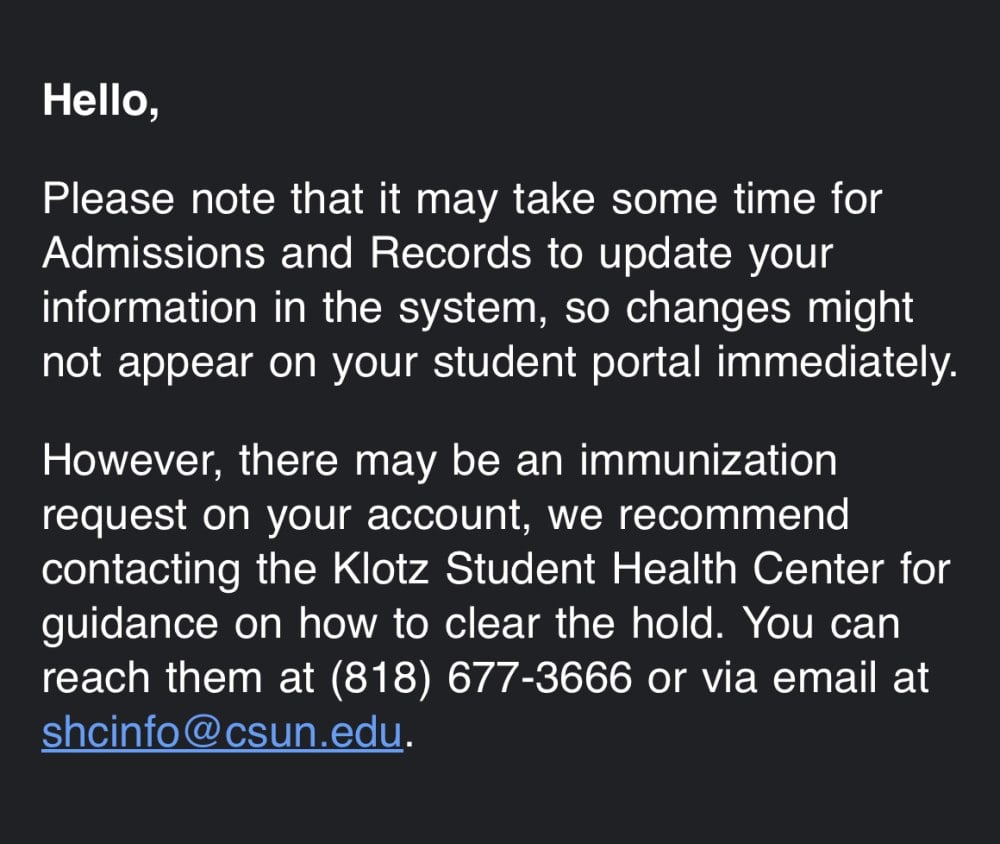Screen dimensions: 1000x844
Task: Click the phrase 'Admissions and Records'
Action: 286,253
